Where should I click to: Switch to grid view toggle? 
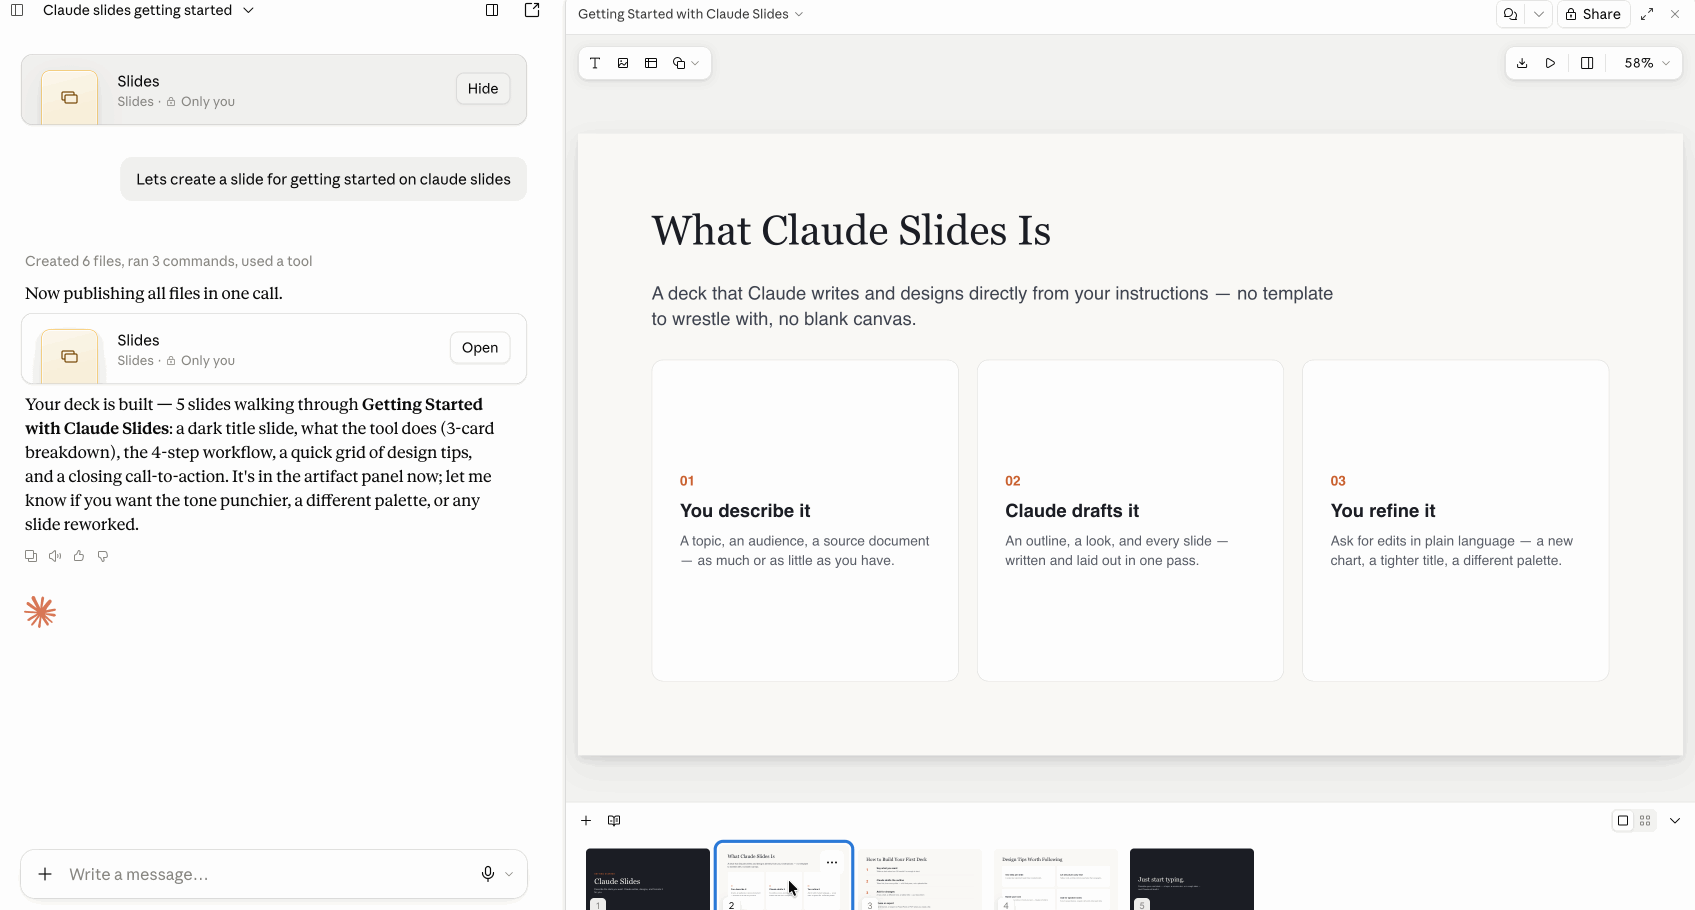1645,821
